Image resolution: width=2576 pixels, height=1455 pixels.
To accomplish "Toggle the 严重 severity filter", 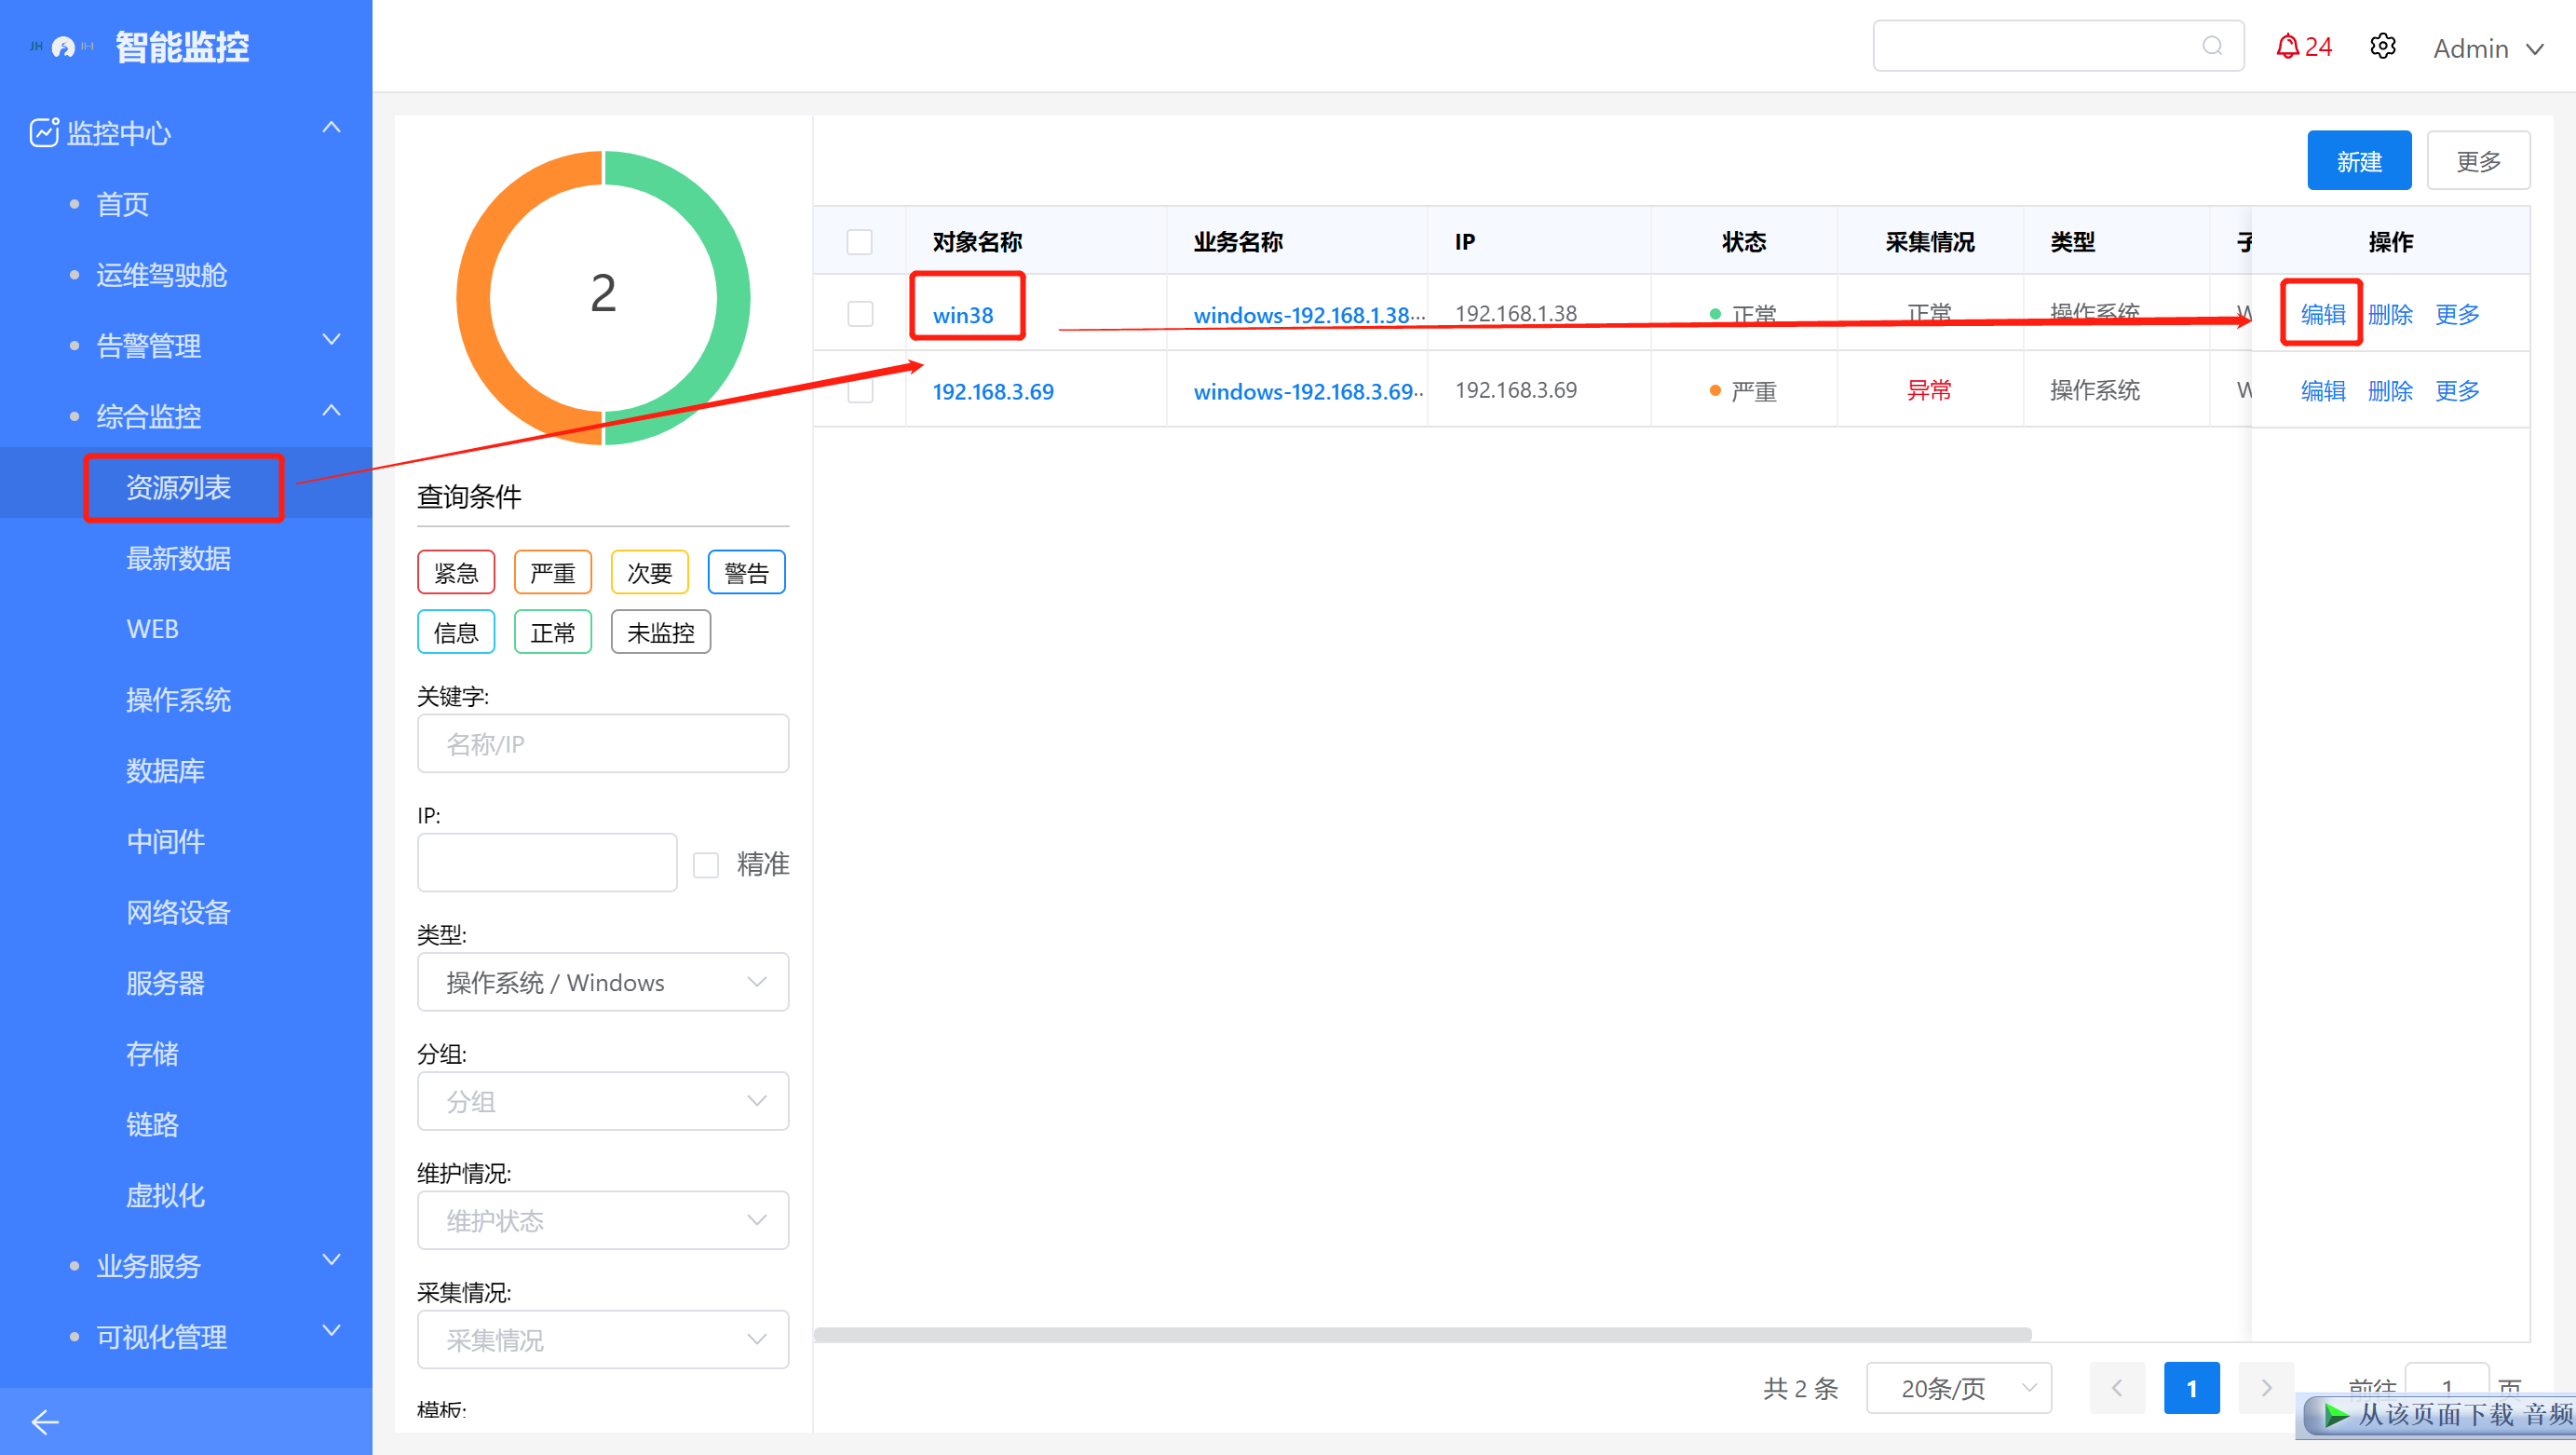I will click(553, 572).
